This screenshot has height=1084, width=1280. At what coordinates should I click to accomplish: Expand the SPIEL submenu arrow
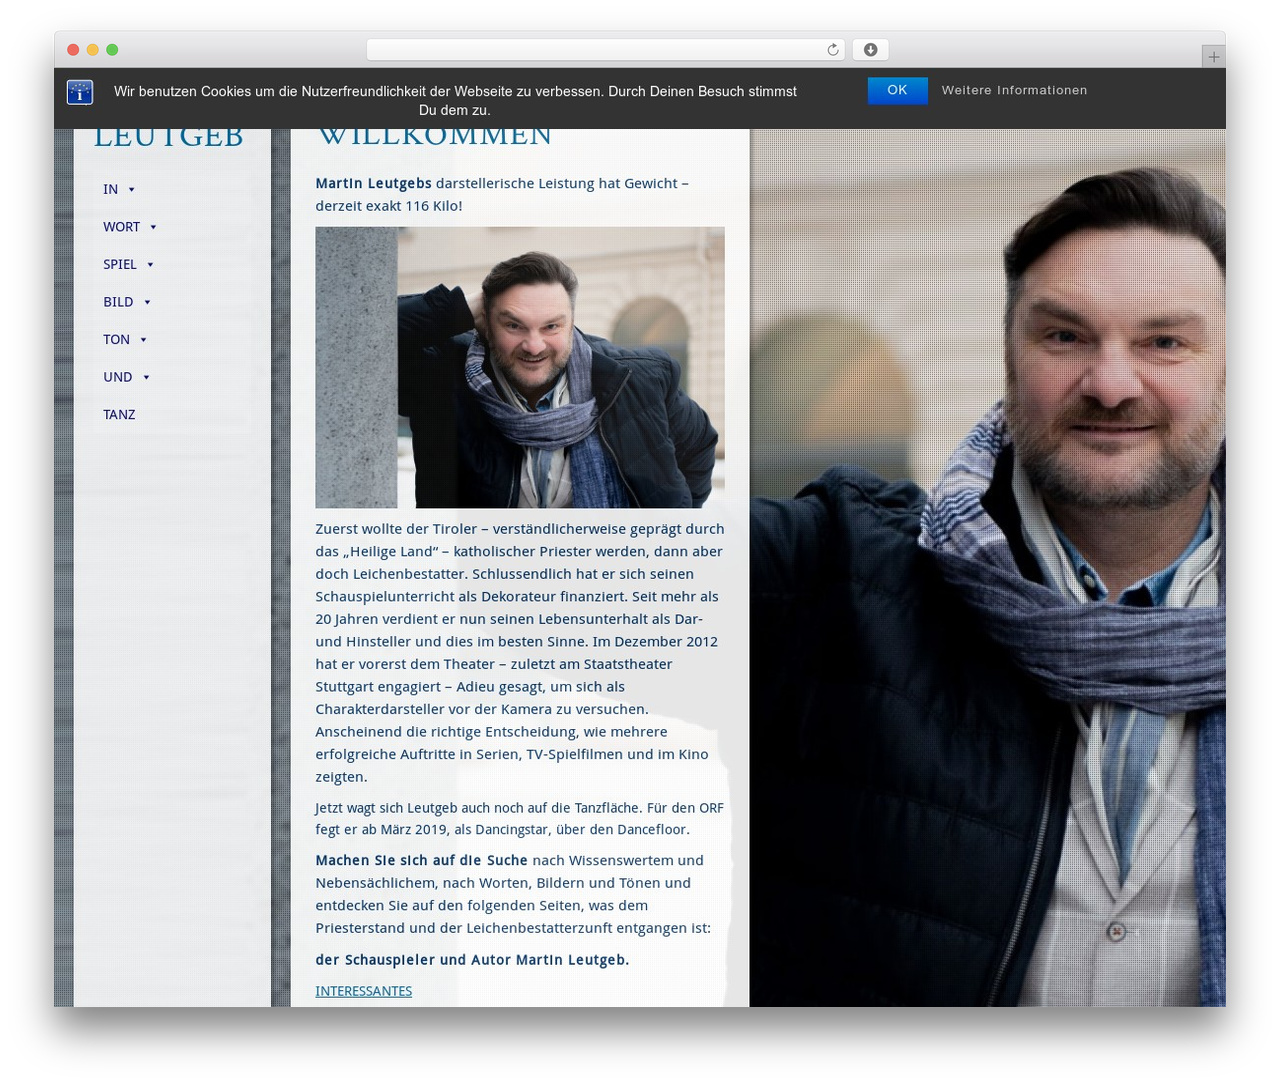[x=150, y=265]
